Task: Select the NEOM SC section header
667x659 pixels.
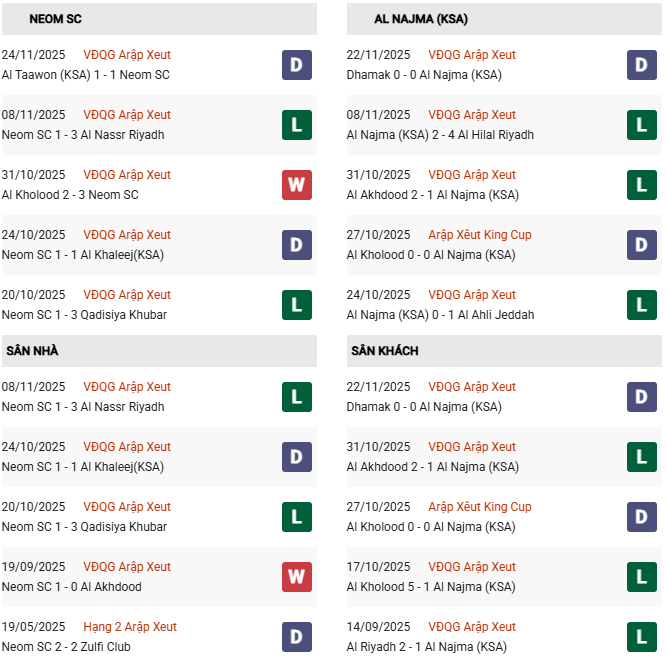Action: tap(56, 19)
